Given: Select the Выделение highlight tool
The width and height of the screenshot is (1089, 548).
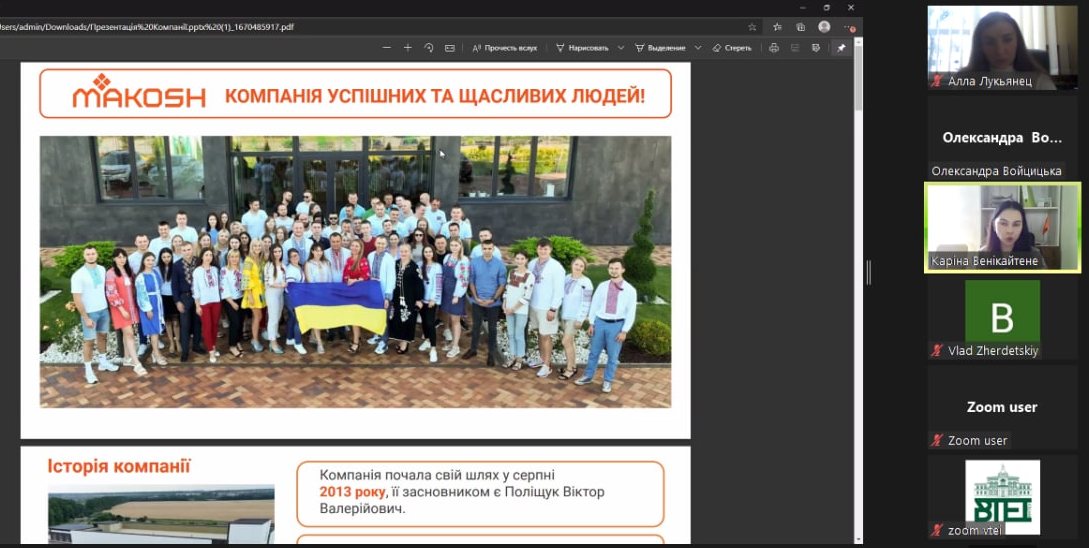Looking at the screenshot, I should coord(660,48).
